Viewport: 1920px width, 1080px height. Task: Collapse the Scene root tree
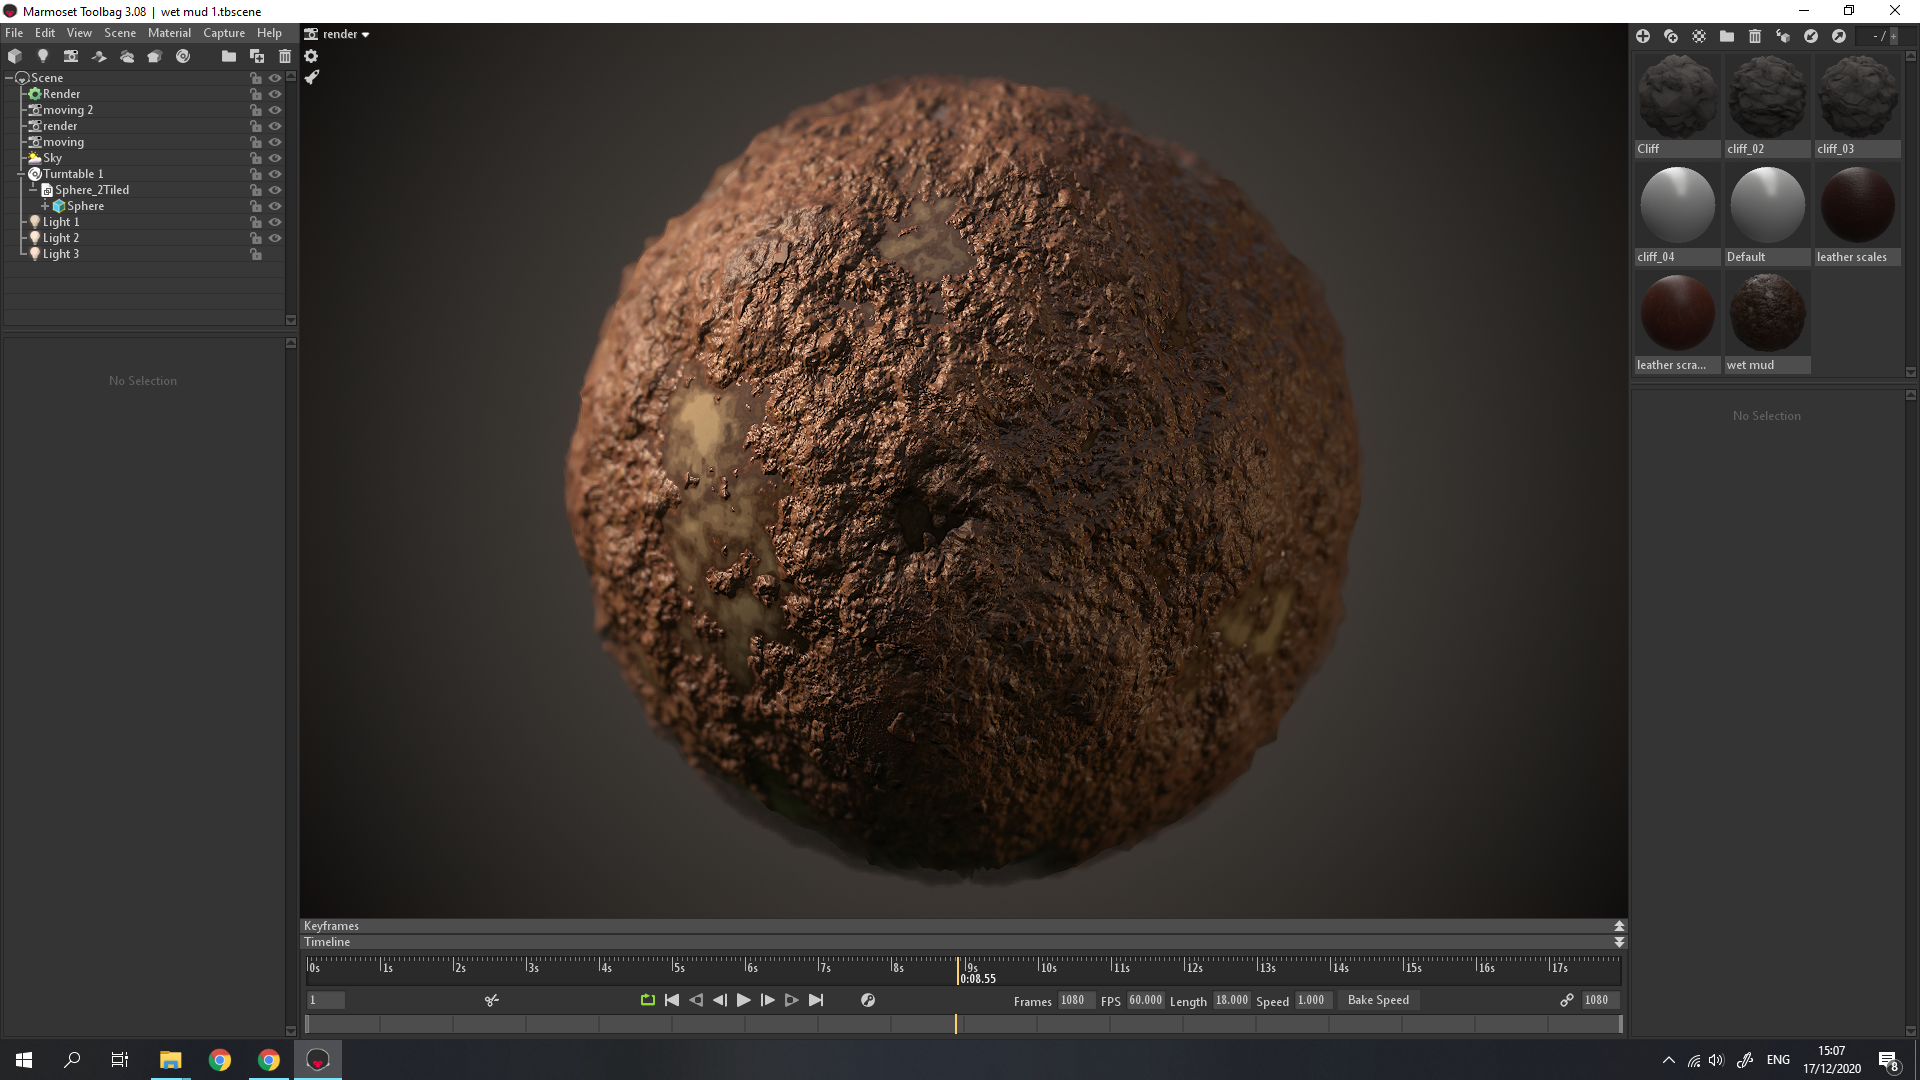(x=9, y=78)
